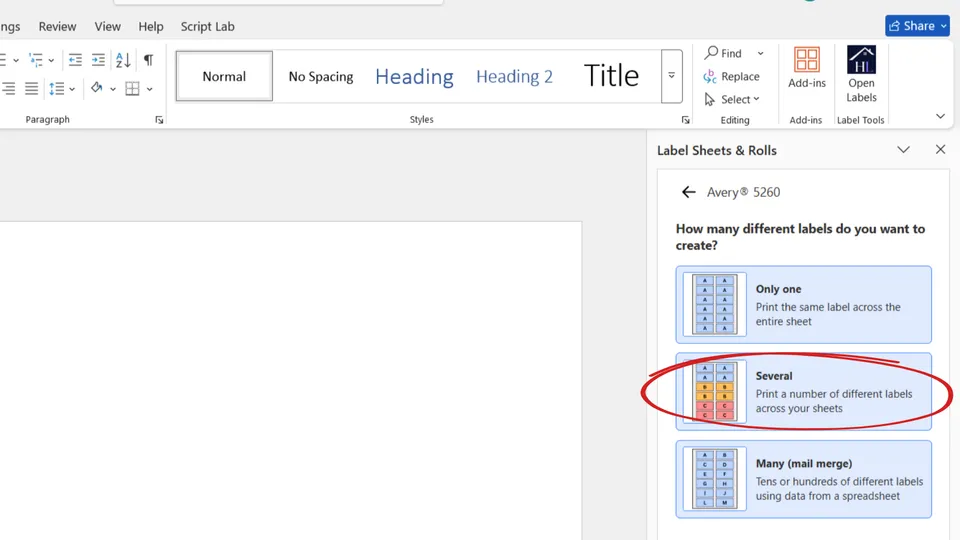Go back from Avery 5260
Viewport: 960px width, 540px height.
coord(689,192)
